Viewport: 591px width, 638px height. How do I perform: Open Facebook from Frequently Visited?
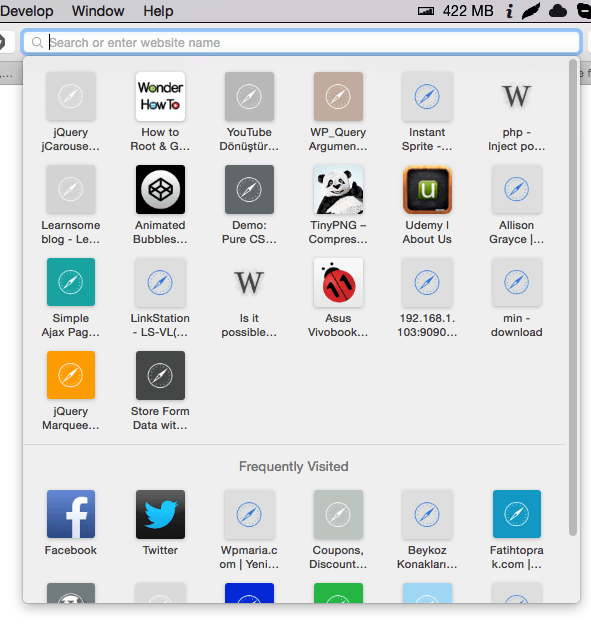[71, 514]
